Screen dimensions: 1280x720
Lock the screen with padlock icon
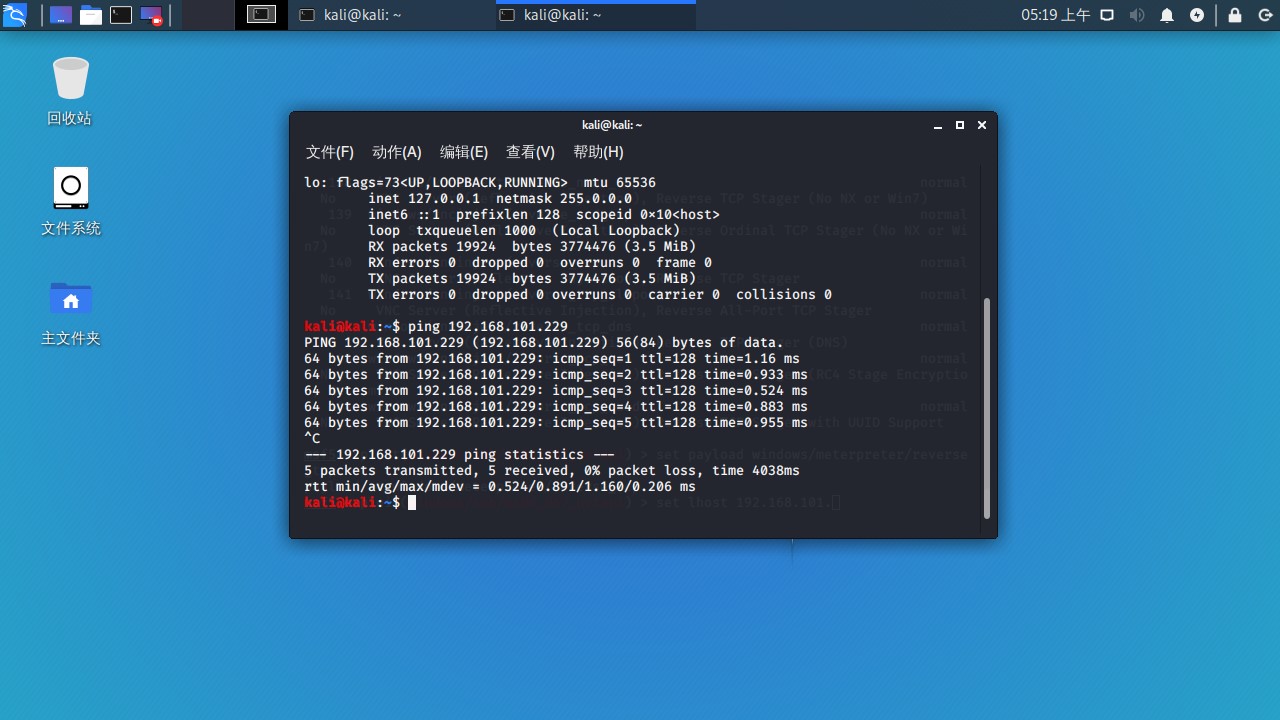[x=1235, y=15]
